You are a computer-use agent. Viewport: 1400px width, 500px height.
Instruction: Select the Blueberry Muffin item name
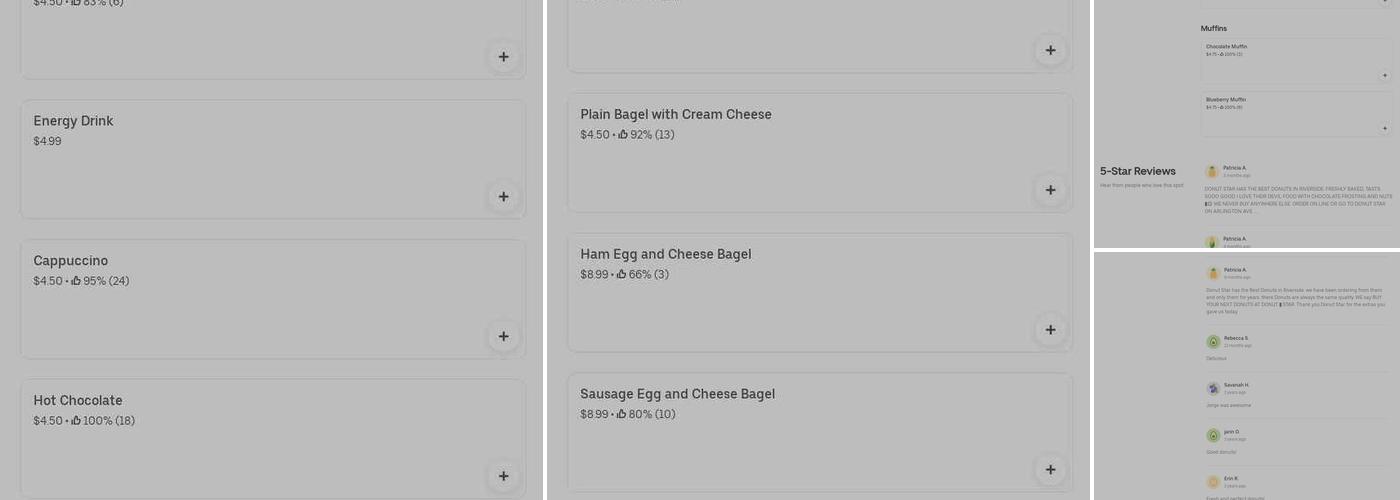pos(1226,100)
